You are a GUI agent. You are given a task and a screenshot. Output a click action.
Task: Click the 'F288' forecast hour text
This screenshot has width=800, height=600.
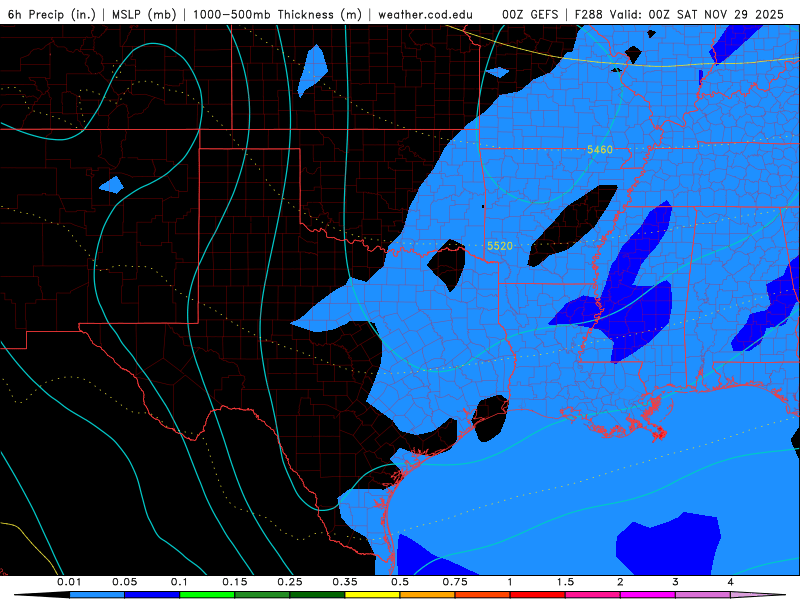point(589,14)
